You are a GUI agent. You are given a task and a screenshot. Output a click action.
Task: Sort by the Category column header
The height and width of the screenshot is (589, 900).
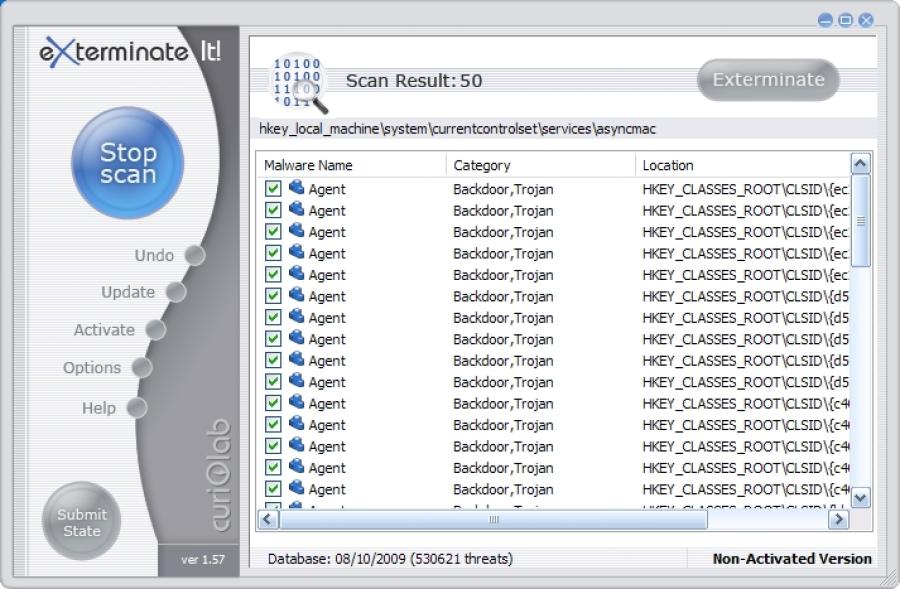[541, 165]
